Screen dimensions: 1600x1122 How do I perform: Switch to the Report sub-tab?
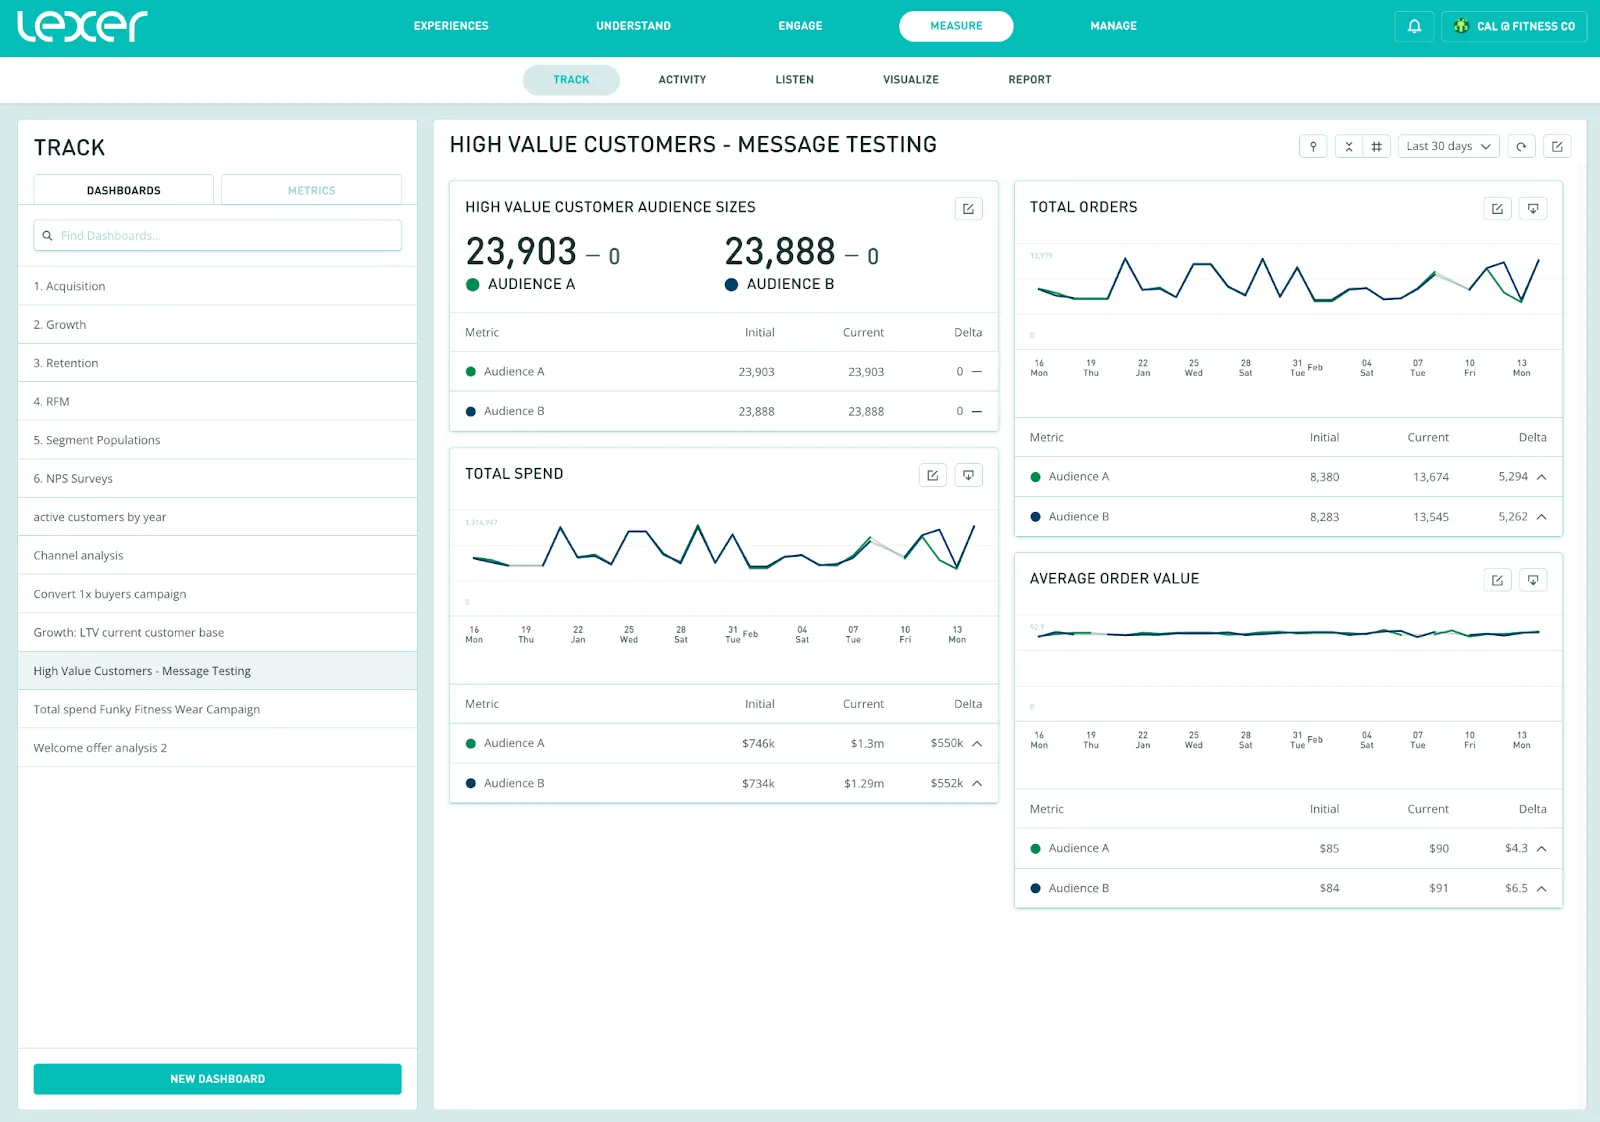(x=1029, y=80)
